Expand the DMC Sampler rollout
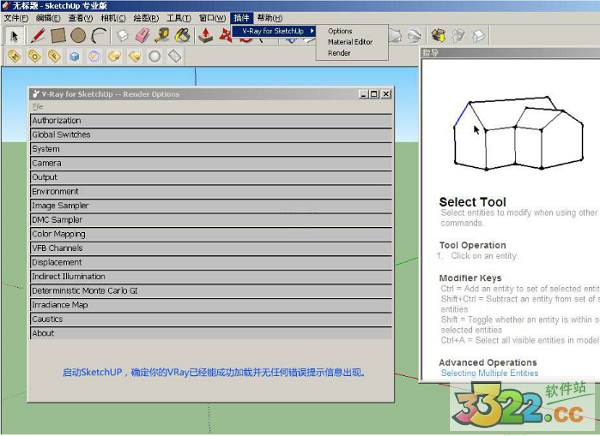Screen dimensions: 600x436 click(x=211, y=220)
